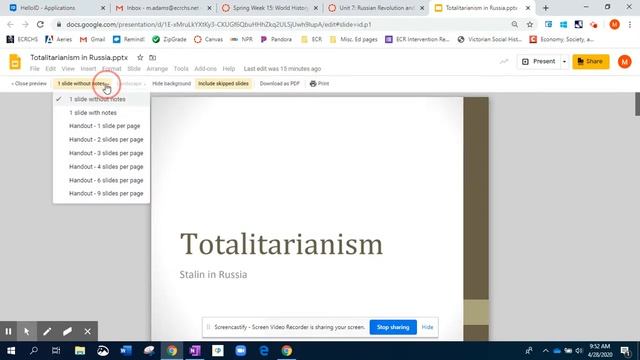Open the Arrange menu
640x360 pixels.
point(157,69)
